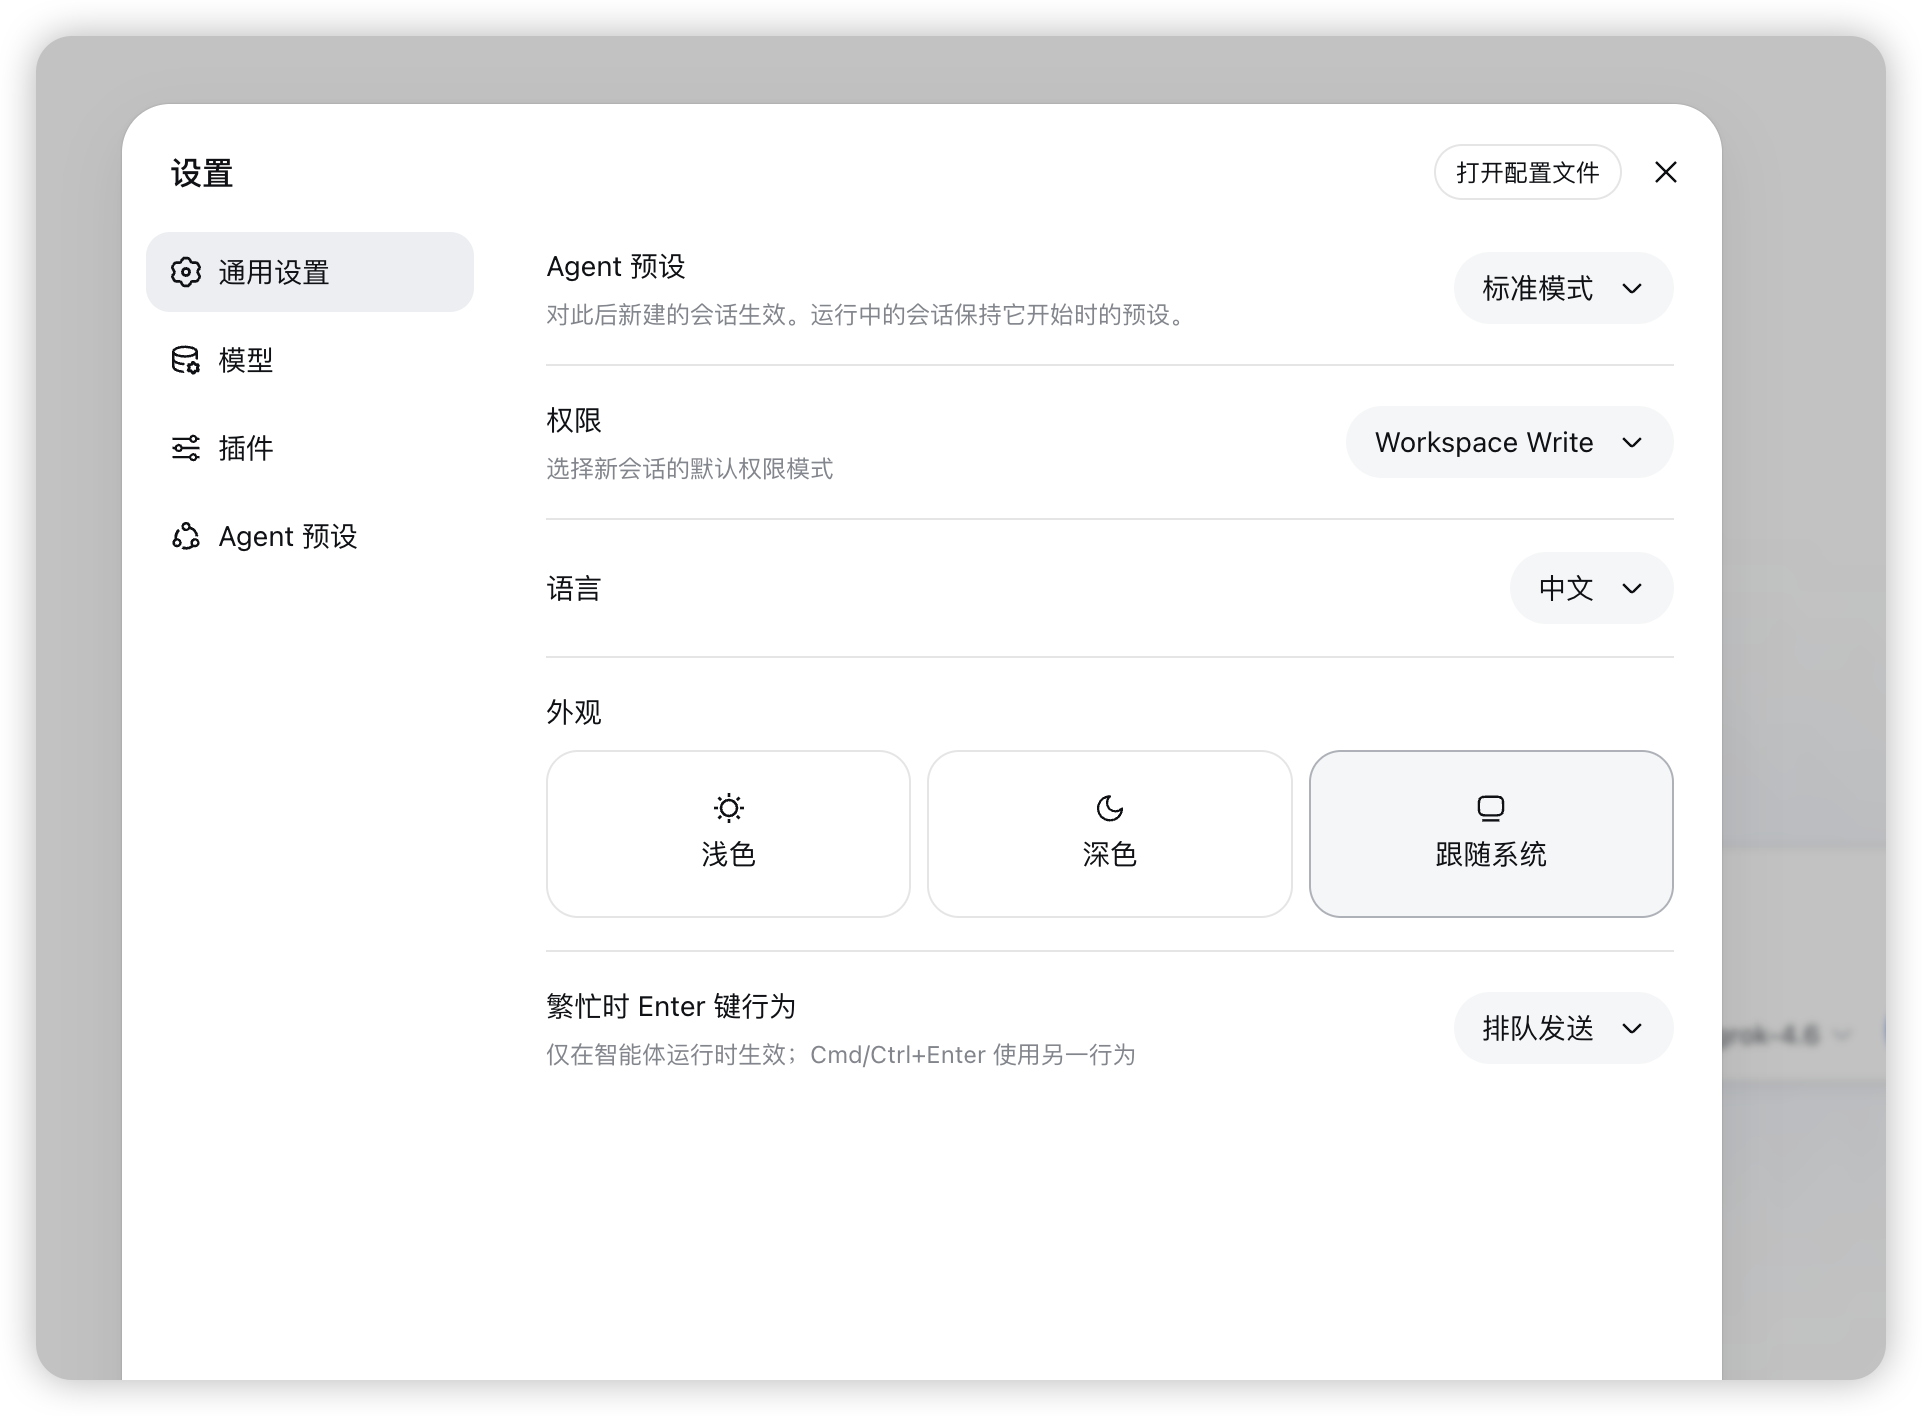Go to the Agent 预设 sidebar section
The height and width of the screenshot is (1416, 1922).
[310, 536]
